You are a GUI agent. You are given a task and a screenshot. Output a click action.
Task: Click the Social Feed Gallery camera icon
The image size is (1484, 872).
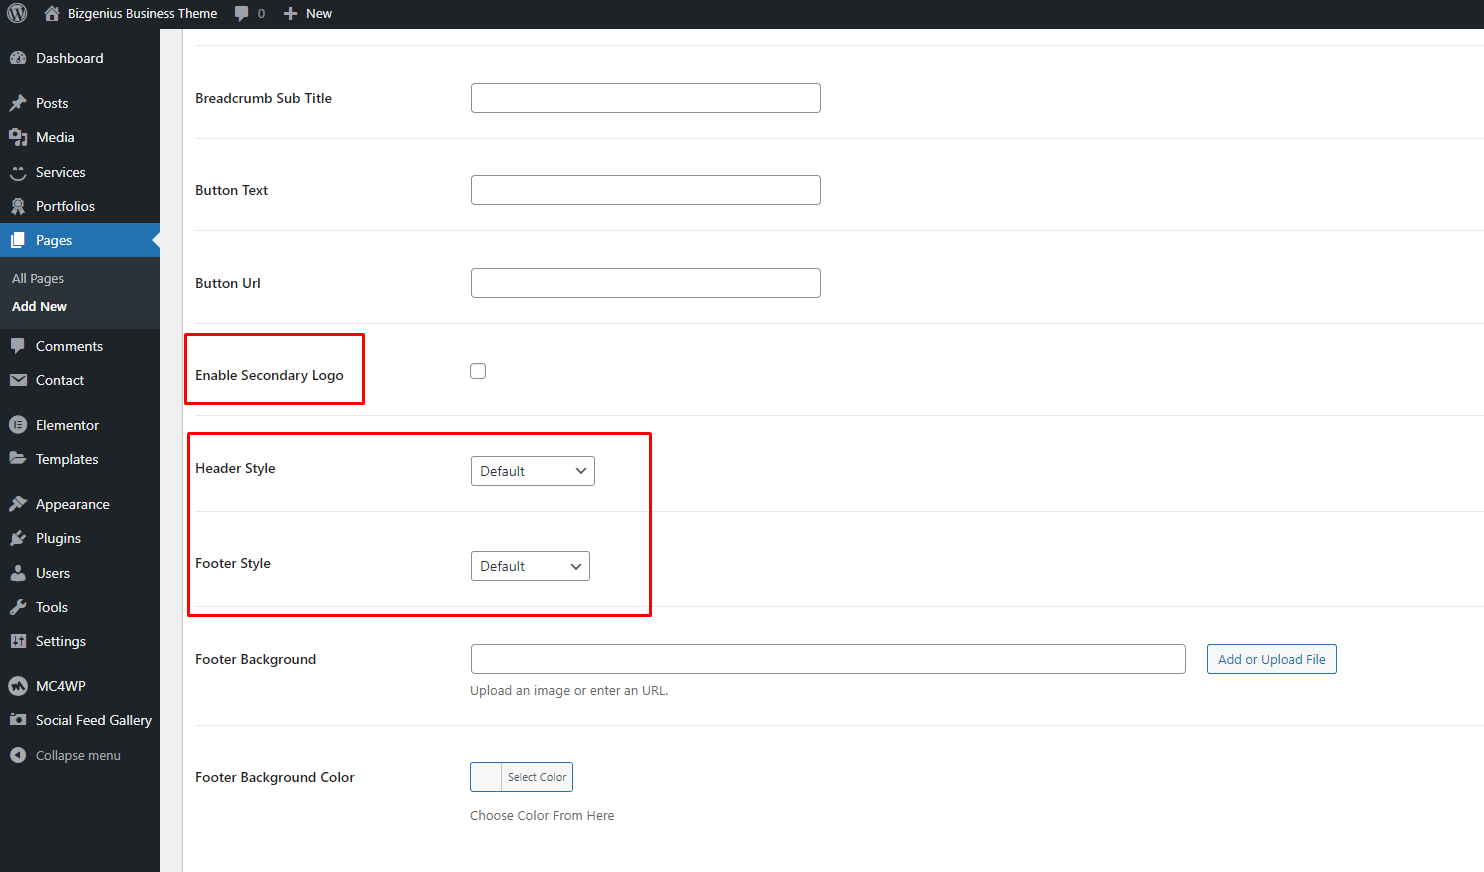tap(18, 720)
